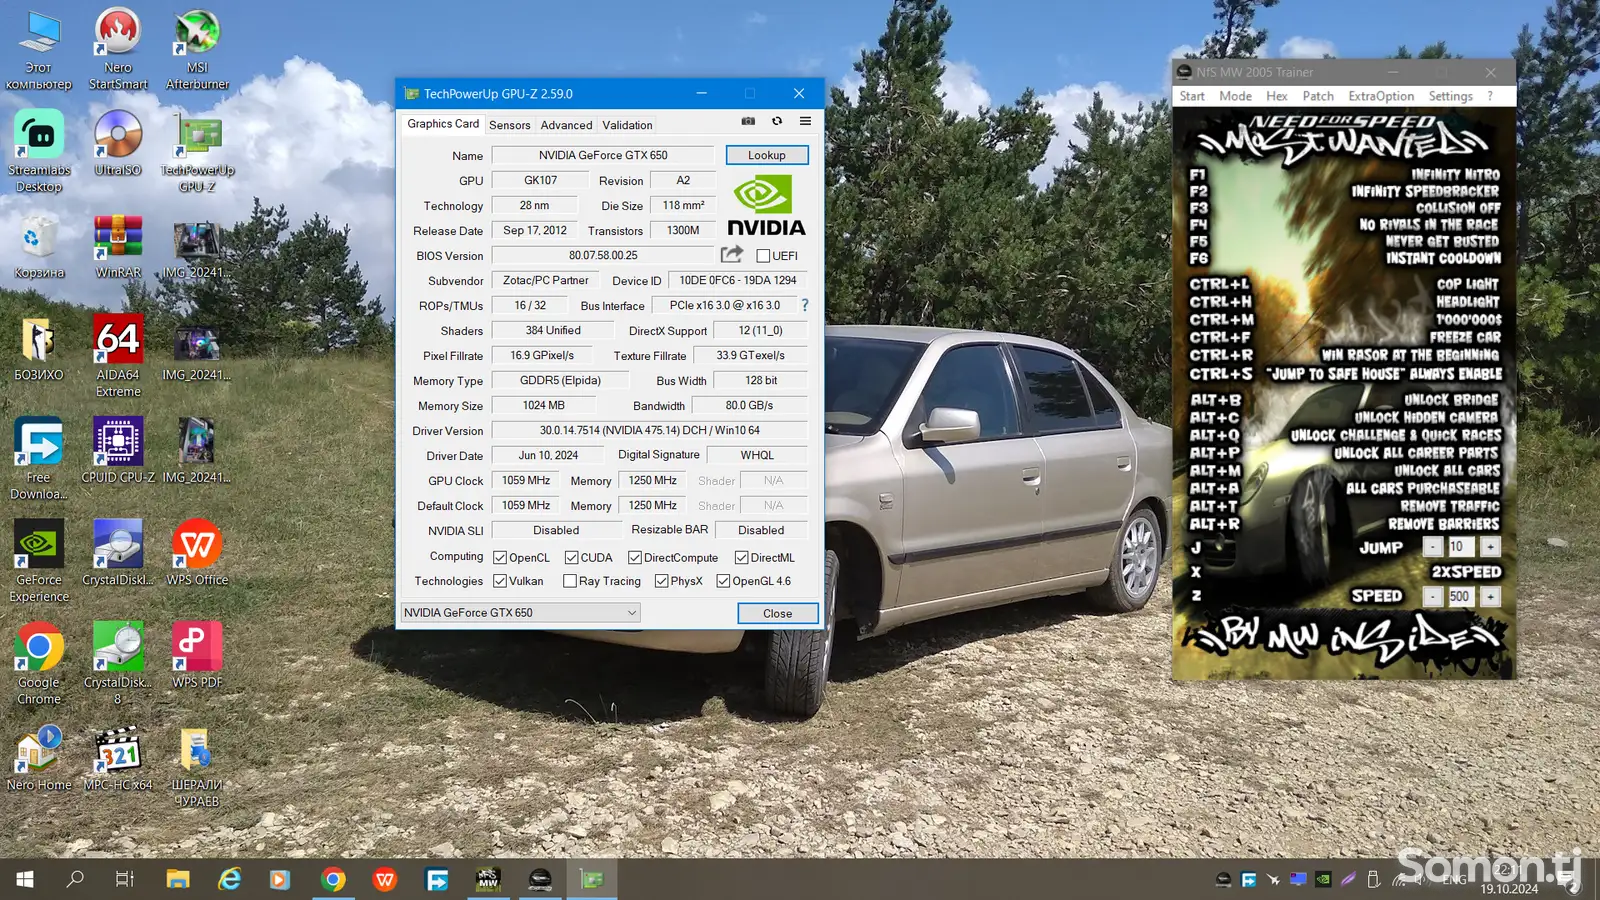Click the BIOS share/export arrow icon
1600x900 pixels.
(732, 254)
